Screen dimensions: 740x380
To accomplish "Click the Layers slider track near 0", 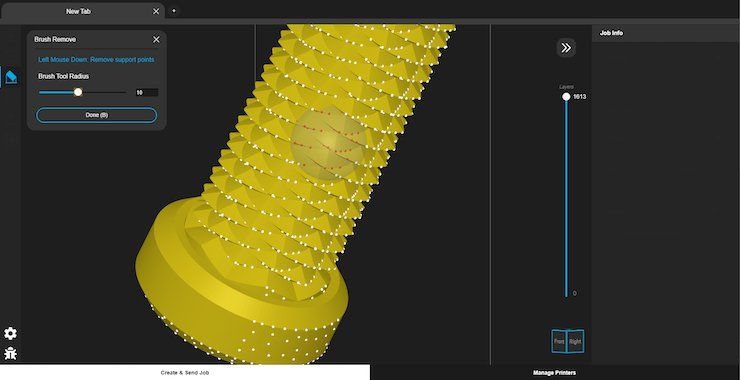I will click(566, 292).
